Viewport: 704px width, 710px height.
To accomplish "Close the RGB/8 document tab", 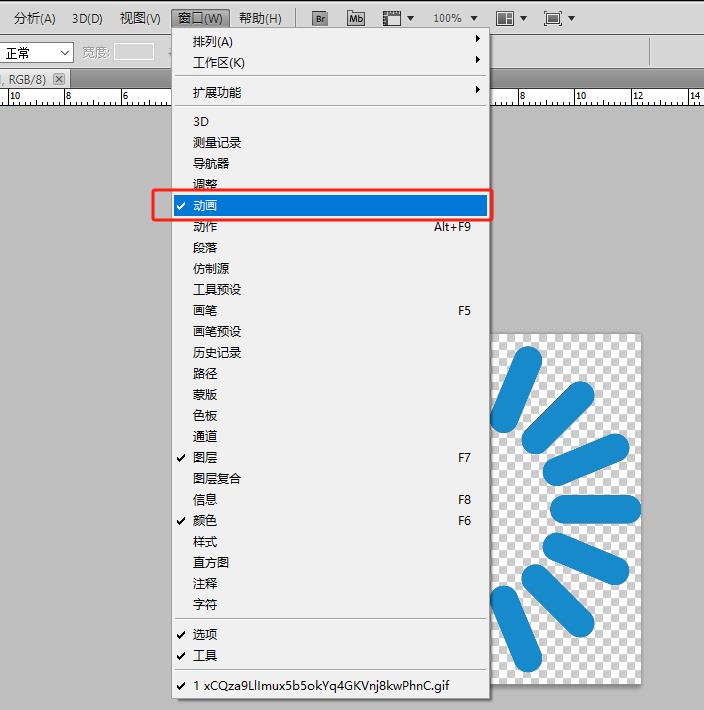I will (59, 79).
